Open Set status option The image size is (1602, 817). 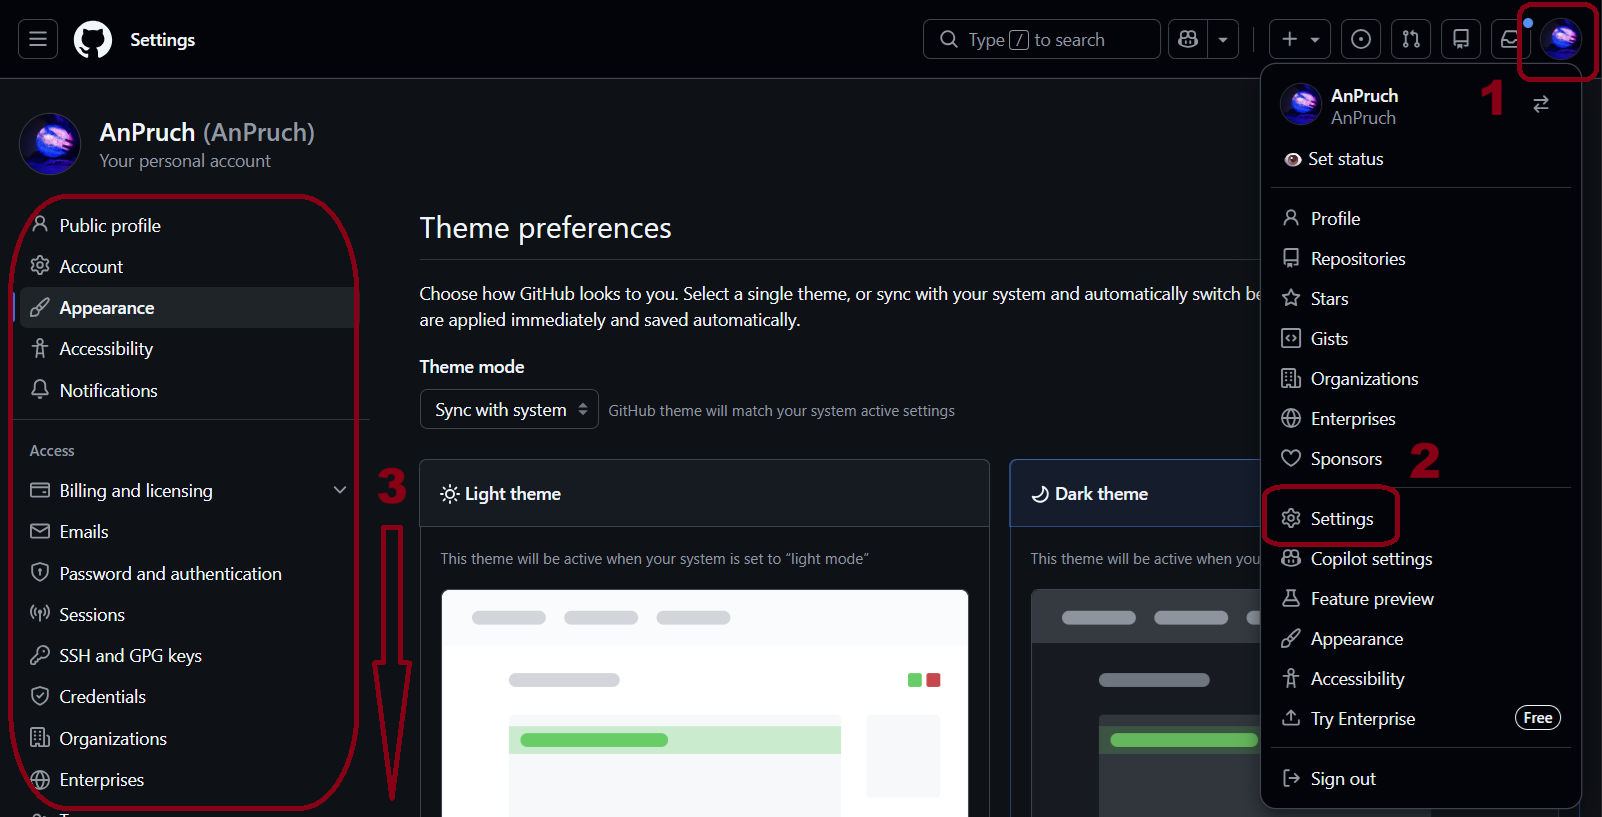[x=1421, y=159]
